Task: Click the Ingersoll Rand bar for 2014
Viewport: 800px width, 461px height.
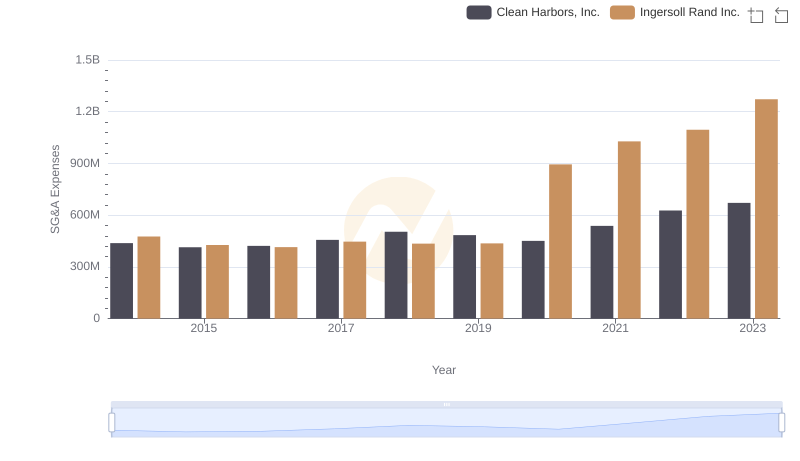Action: pos(149,278)
